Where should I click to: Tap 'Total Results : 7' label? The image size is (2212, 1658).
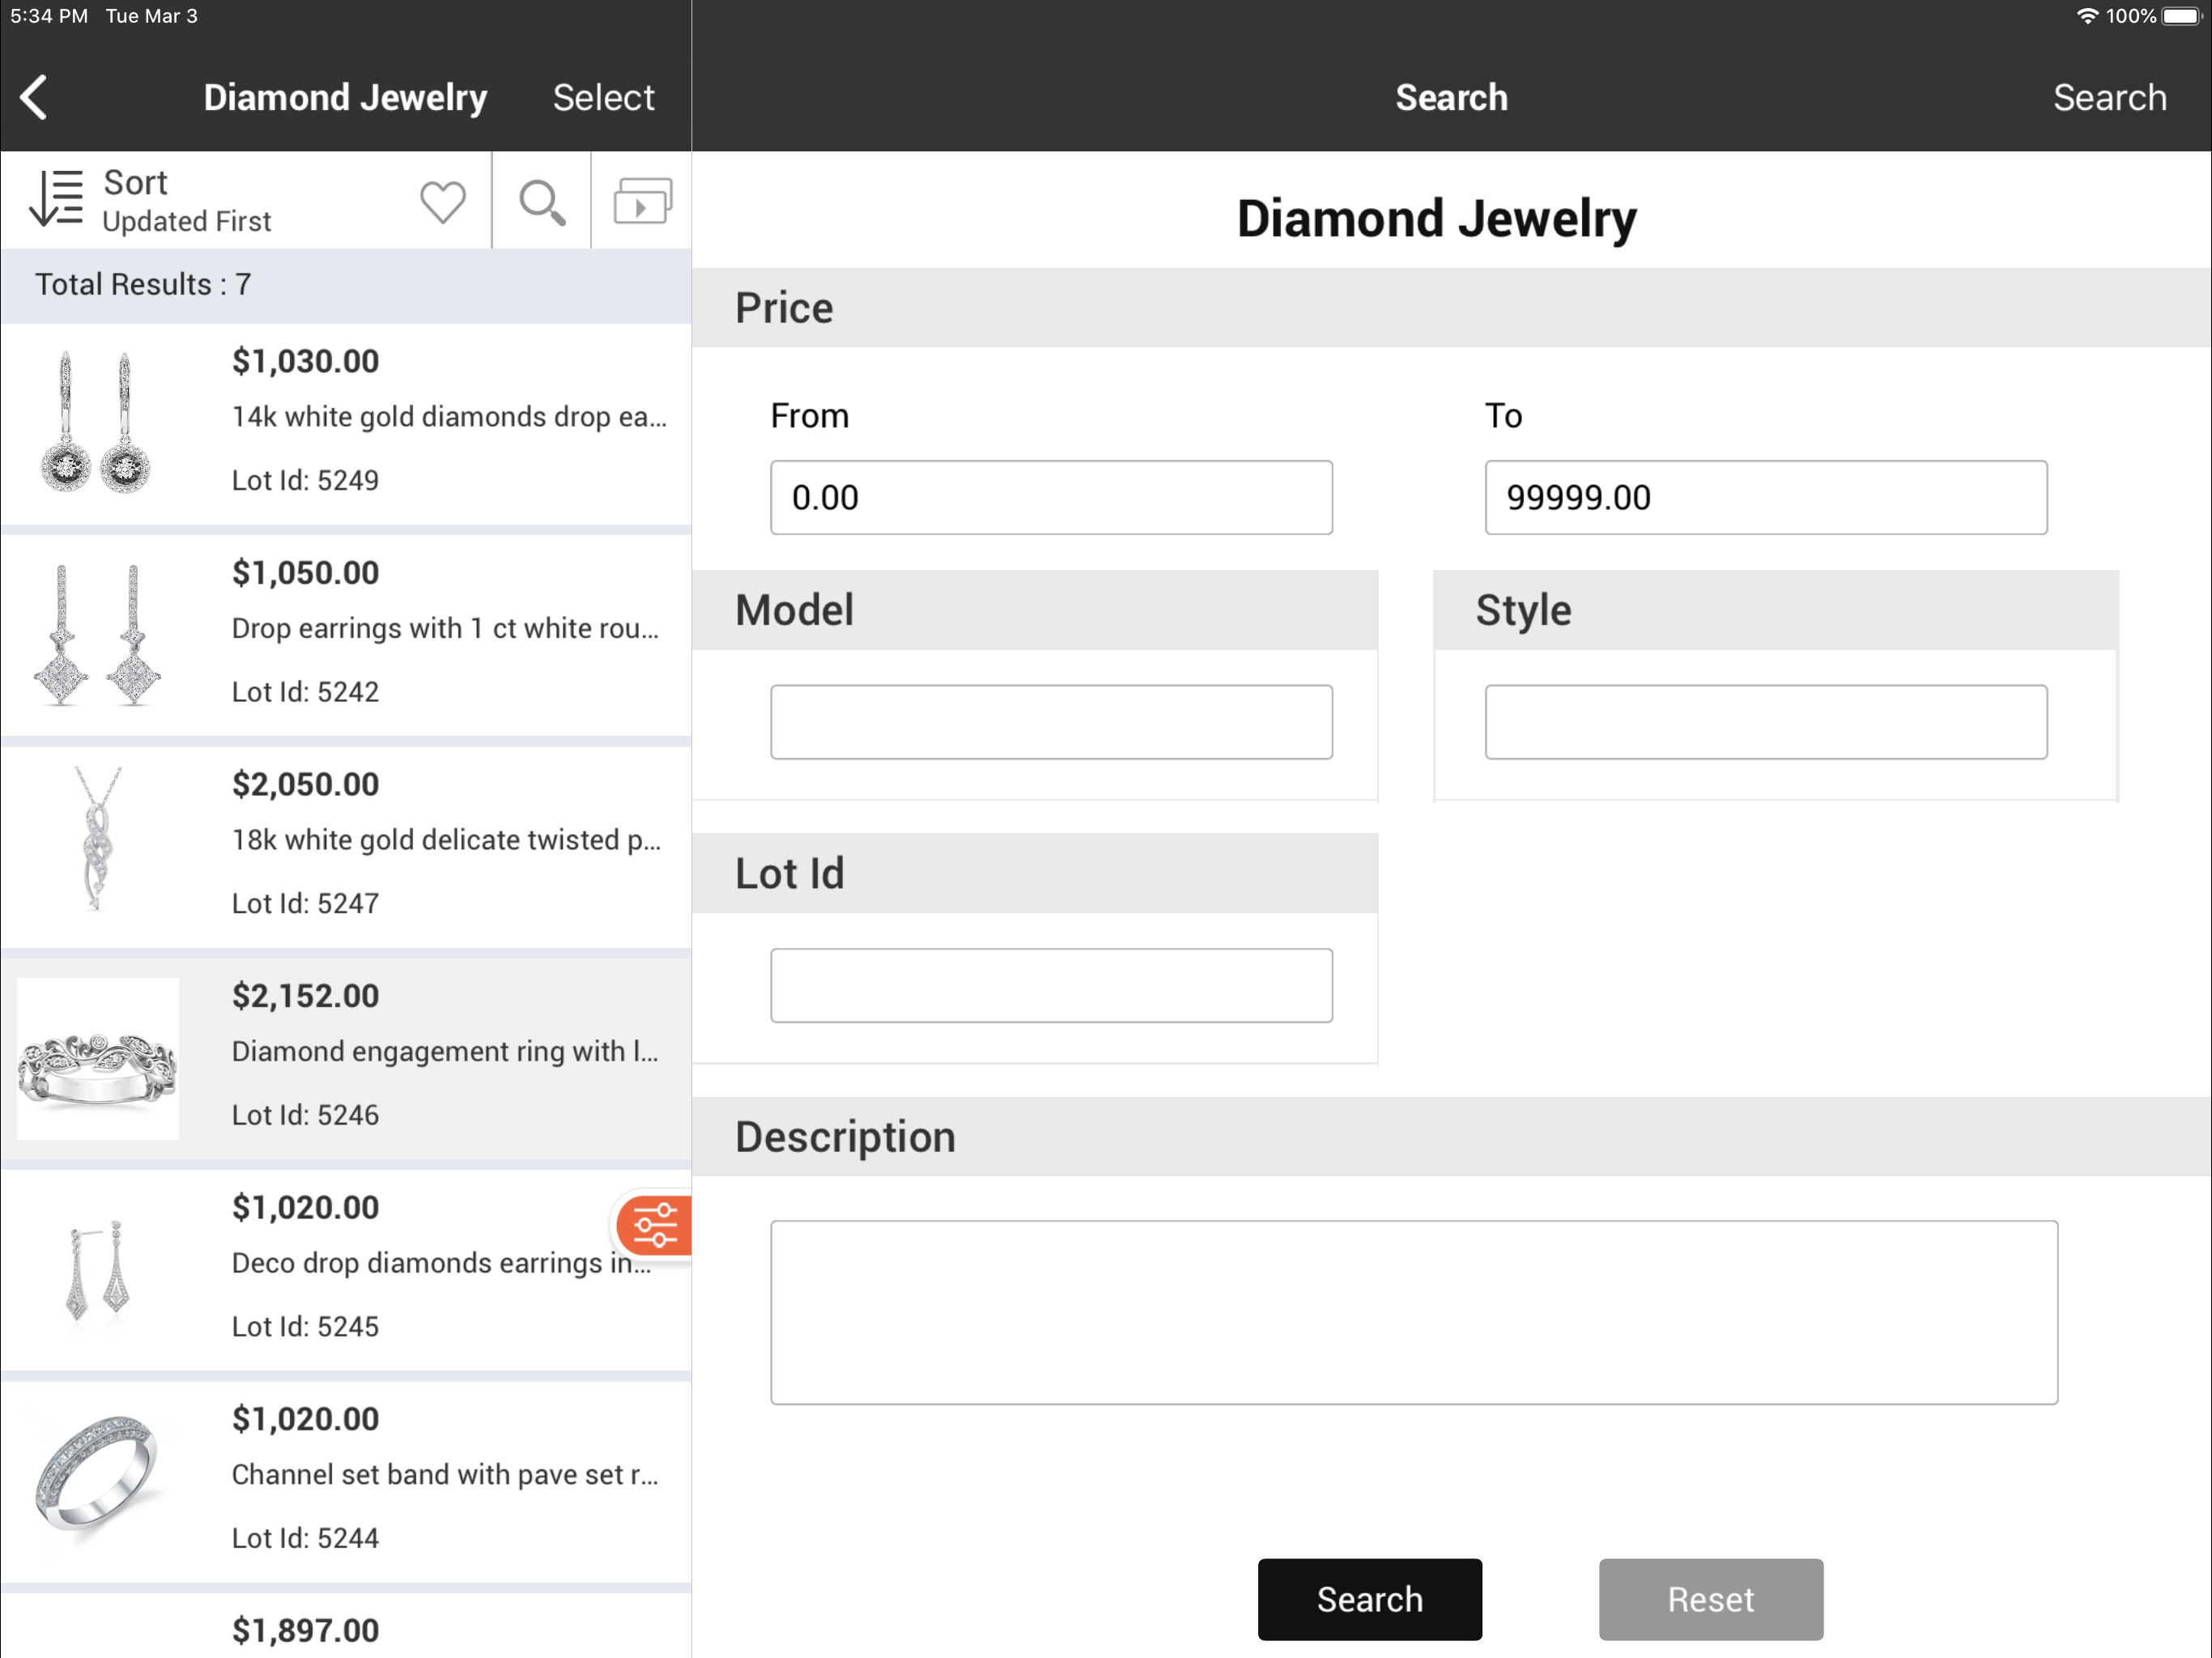143,285
